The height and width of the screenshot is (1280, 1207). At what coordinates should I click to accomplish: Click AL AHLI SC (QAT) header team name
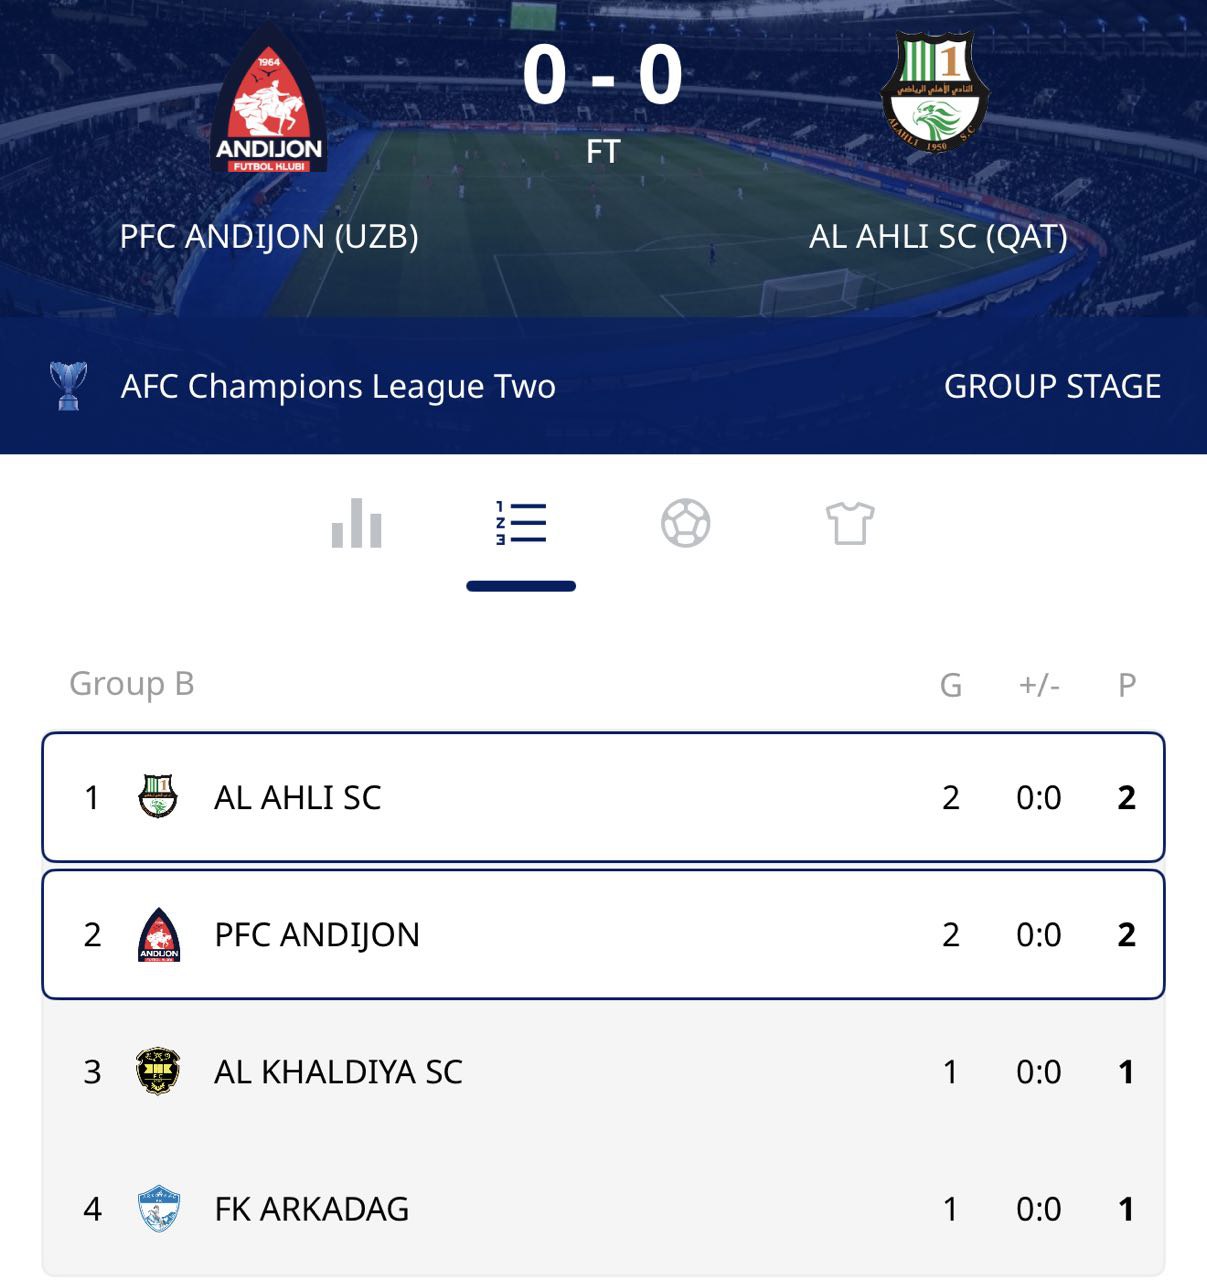coord(938,236)
